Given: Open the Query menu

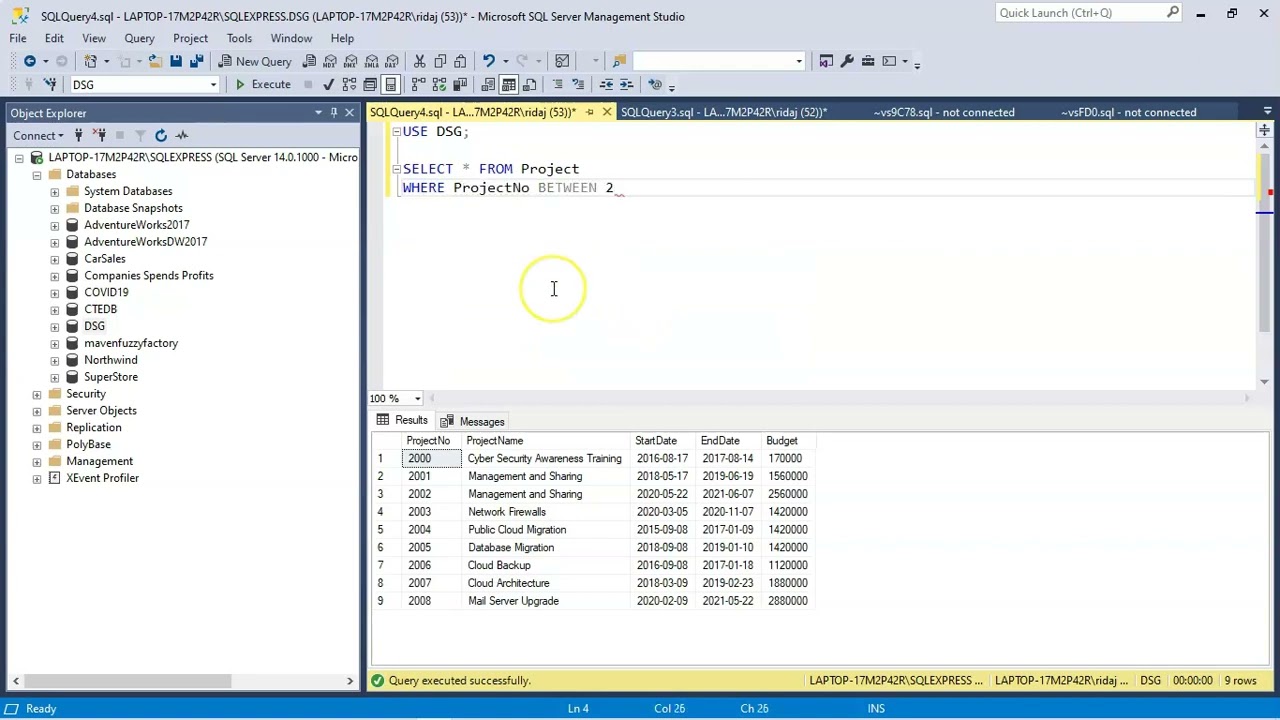Looking at the screenshot, I should click(x=139, y=38).
